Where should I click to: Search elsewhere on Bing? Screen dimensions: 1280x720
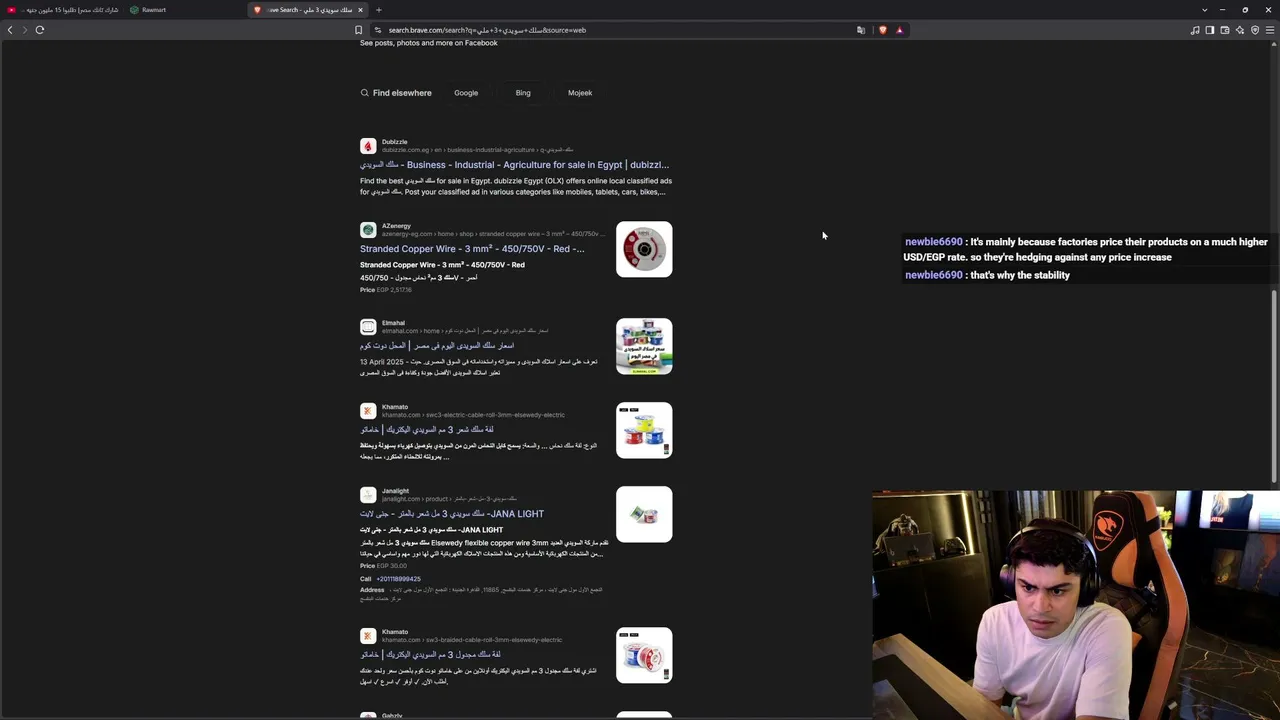click(x=523, y=93)
